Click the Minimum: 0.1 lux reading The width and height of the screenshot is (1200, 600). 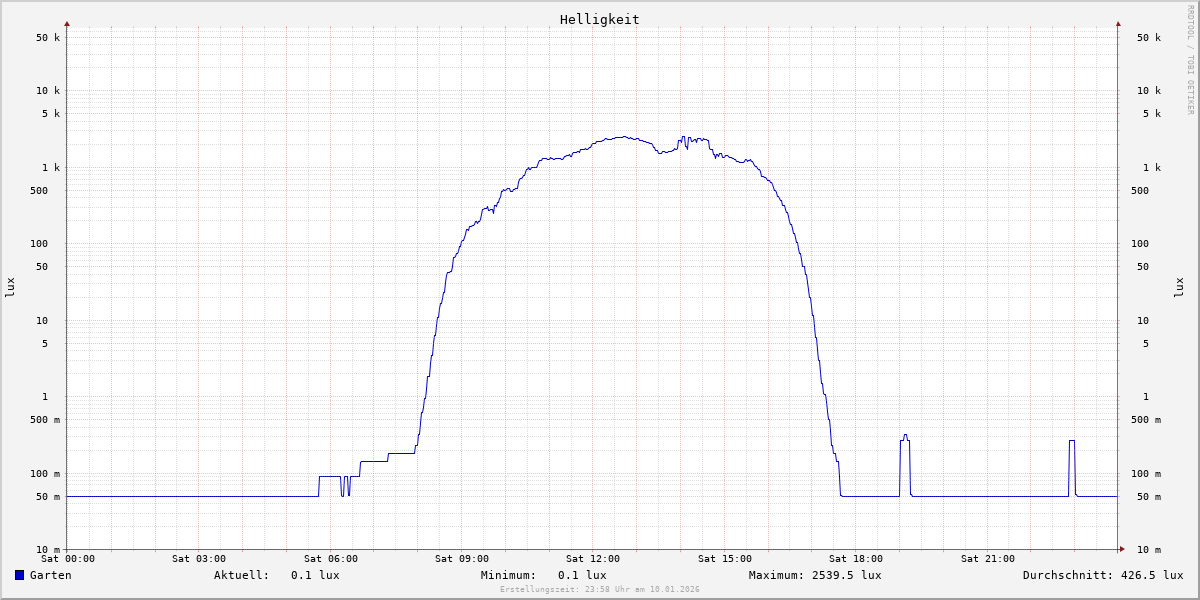543,575
